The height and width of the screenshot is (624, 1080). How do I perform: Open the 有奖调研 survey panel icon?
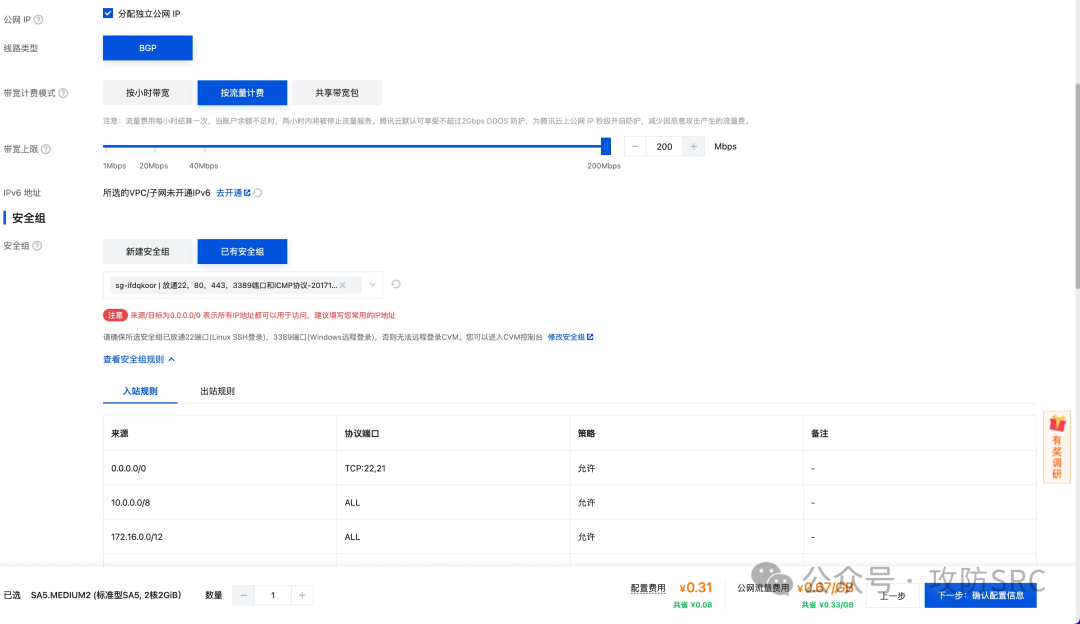[x=1056, y=445]
